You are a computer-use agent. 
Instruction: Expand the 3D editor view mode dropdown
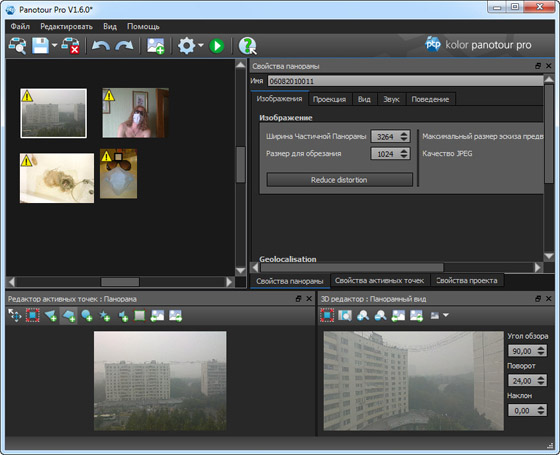tap(446, 315)
